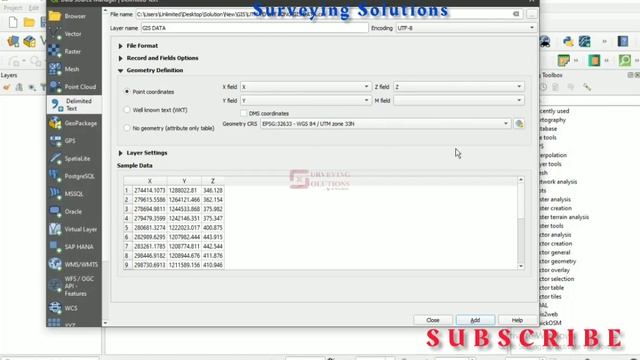Clear the File name field icon
640x360 pixels.
click(516, 14)
